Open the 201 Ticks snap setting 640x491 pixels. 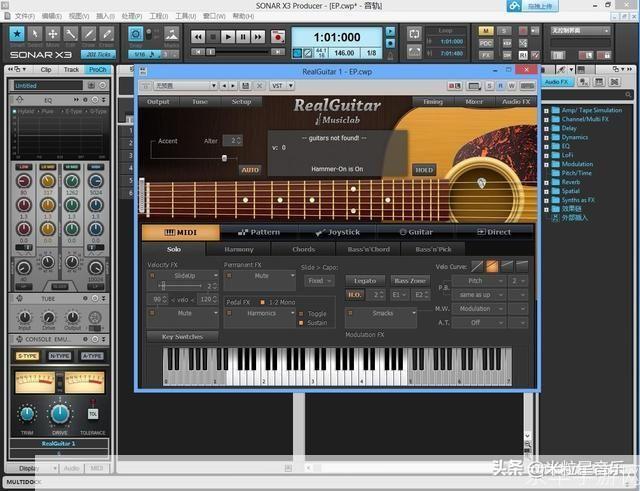point(98,54)
